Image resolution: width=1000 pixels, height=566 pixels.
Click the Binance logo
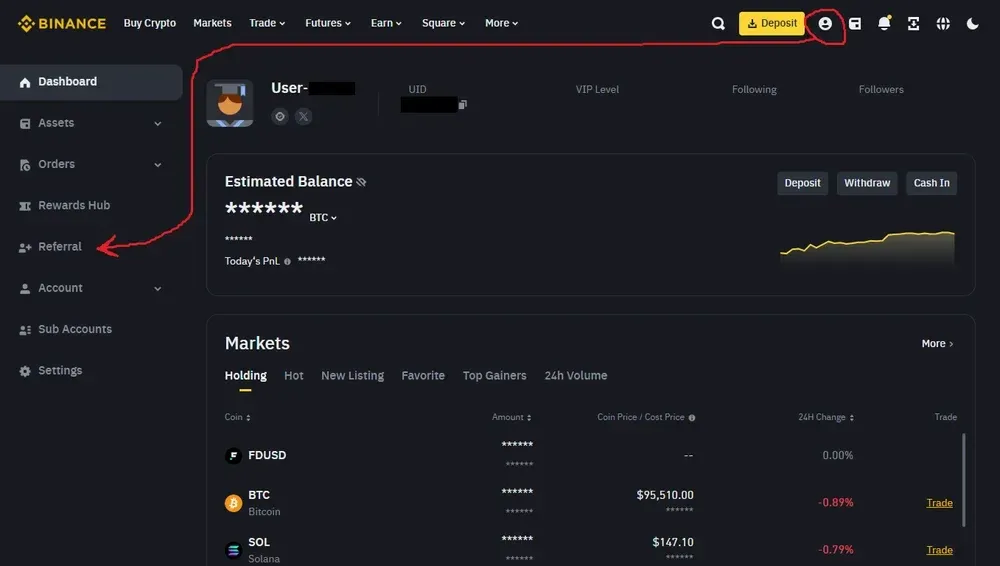click(x=62, y=24)
